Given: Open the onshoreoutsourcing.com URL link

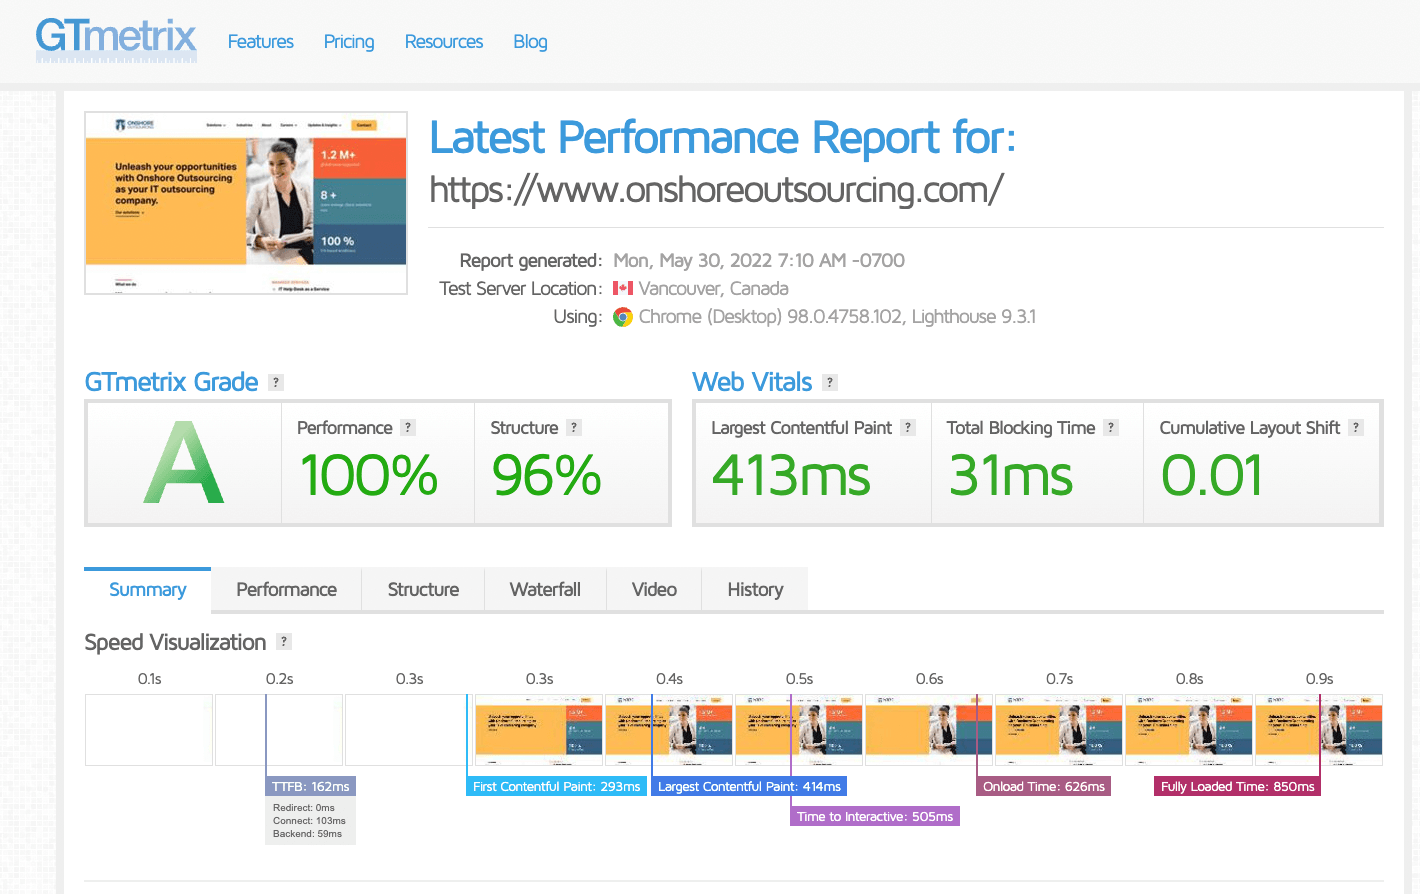Looking at the screenshot, I should click(716, 189).
